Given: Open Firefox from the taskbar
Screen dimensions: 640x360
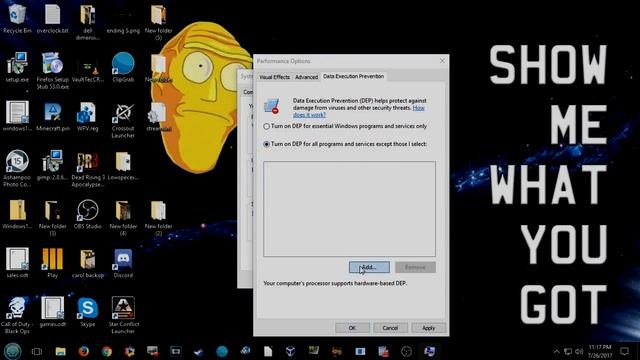Looking at the screenshot, I should coord(84,351).
